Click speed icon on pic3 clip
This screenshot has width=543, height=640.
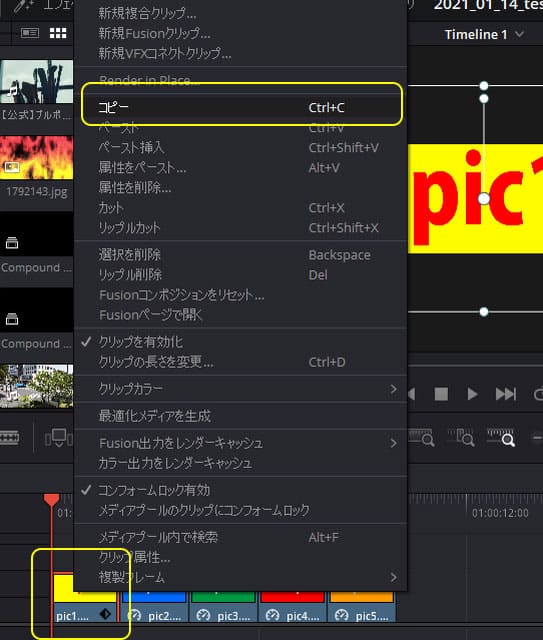203,615
